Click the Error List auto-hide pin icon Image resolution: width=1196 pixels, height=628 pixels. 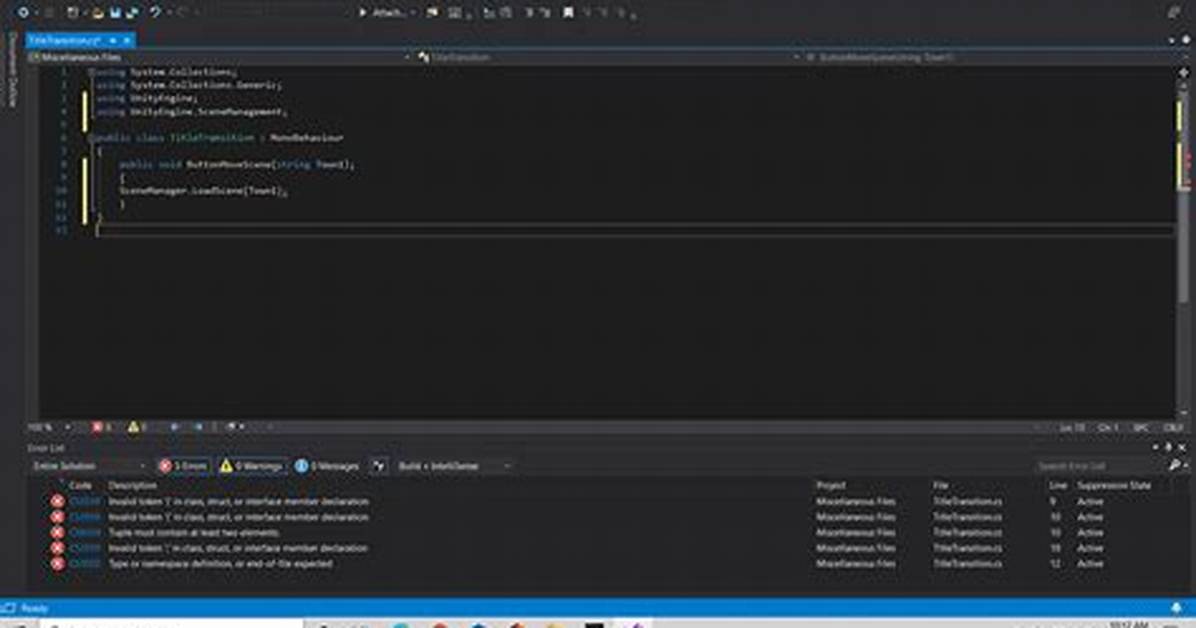tap(1169, 448)
